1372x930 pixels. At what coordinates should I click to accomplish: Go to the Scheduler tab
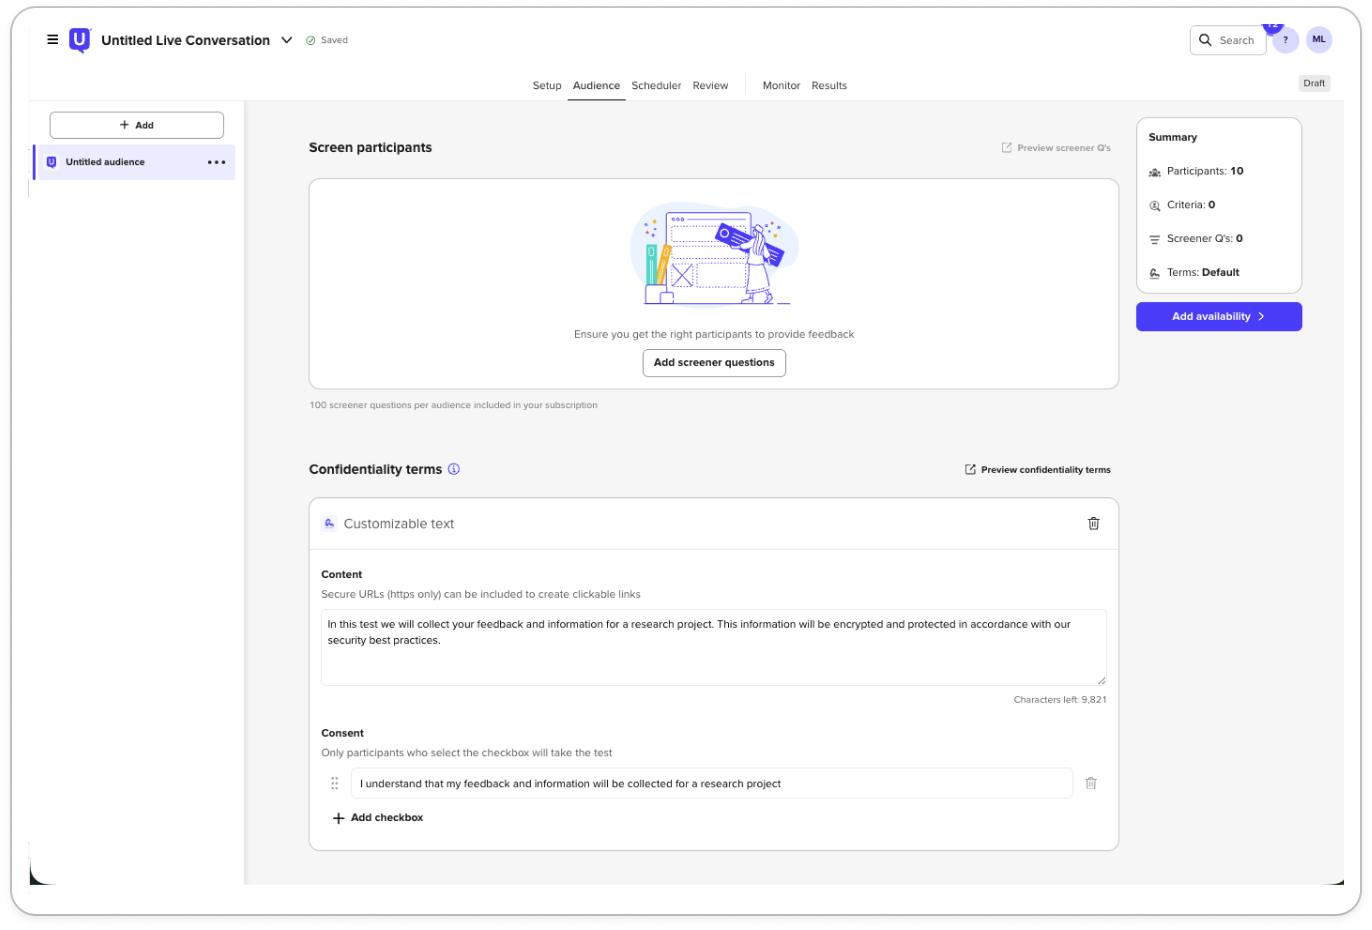[x=656, y=86]
